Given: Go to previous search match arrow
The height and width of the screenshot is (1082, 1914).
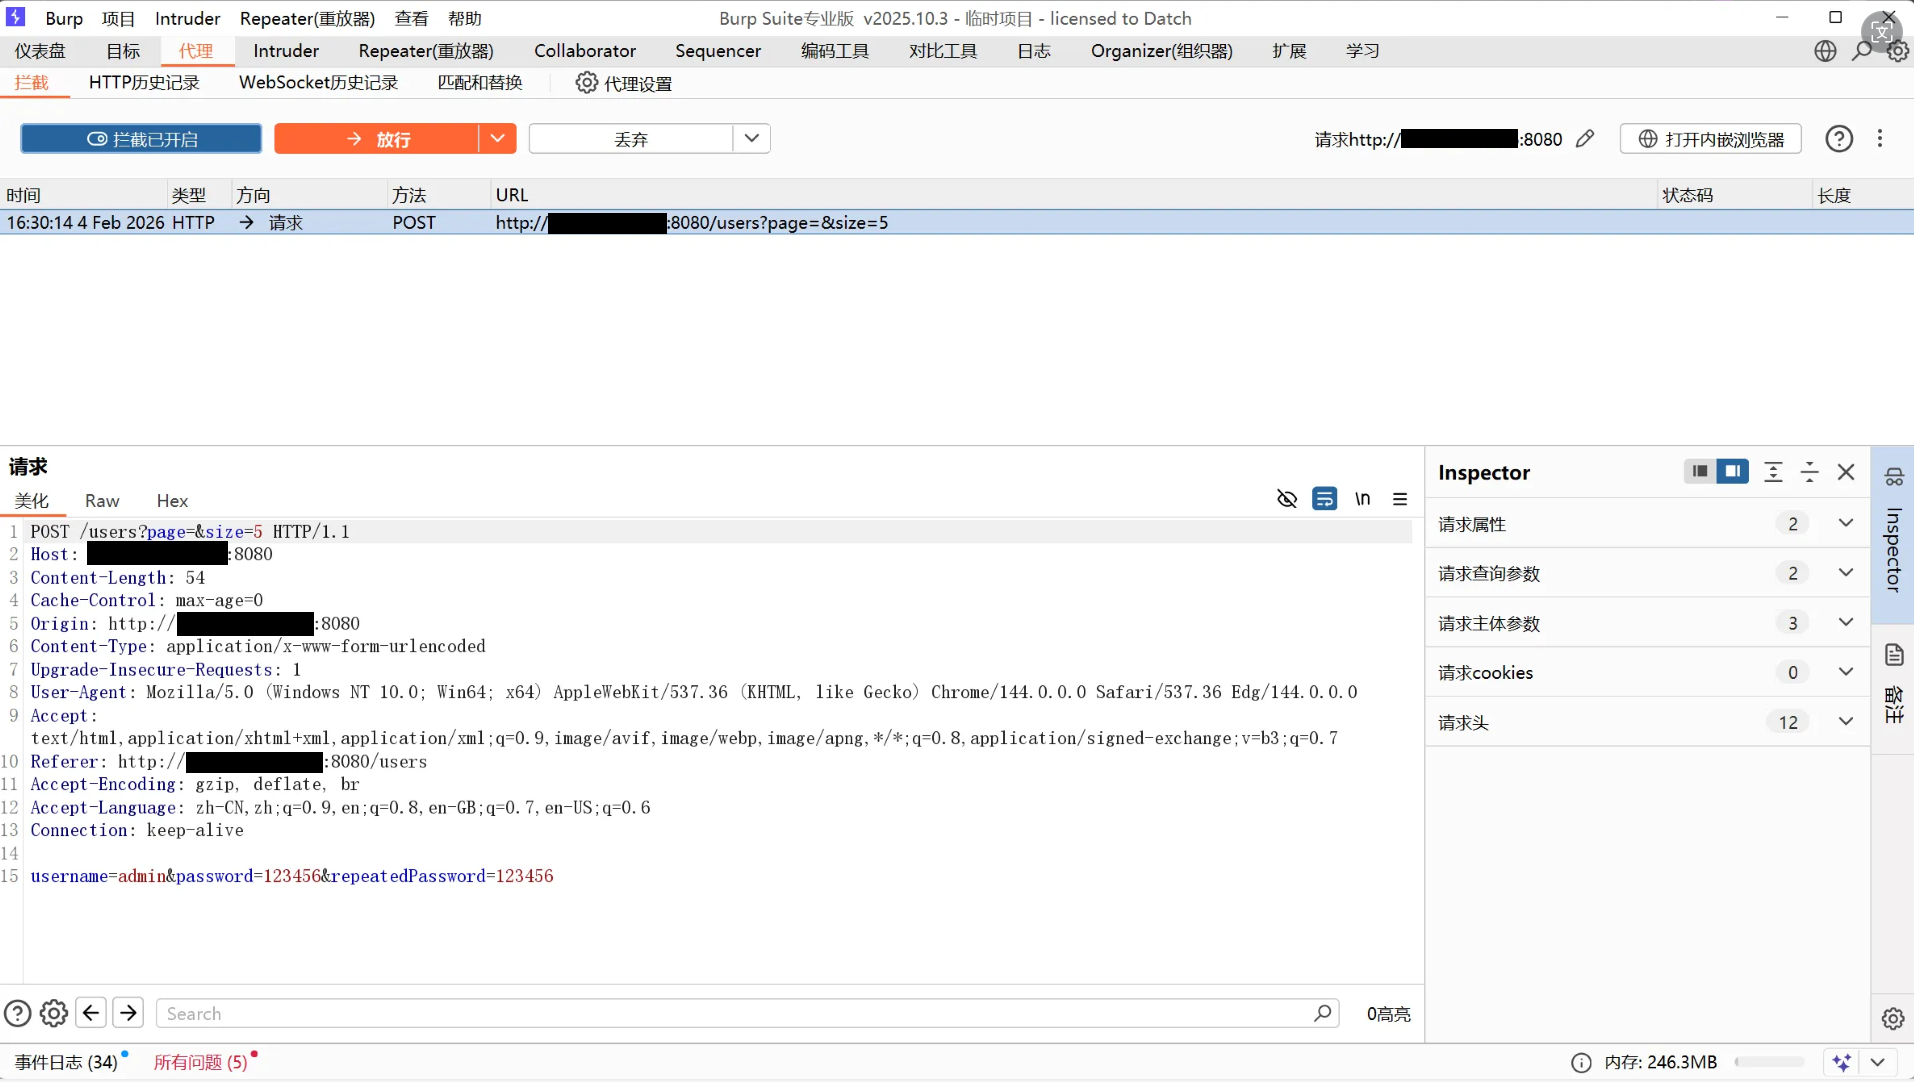Looking at the screenshot, I should [91, 1013].
